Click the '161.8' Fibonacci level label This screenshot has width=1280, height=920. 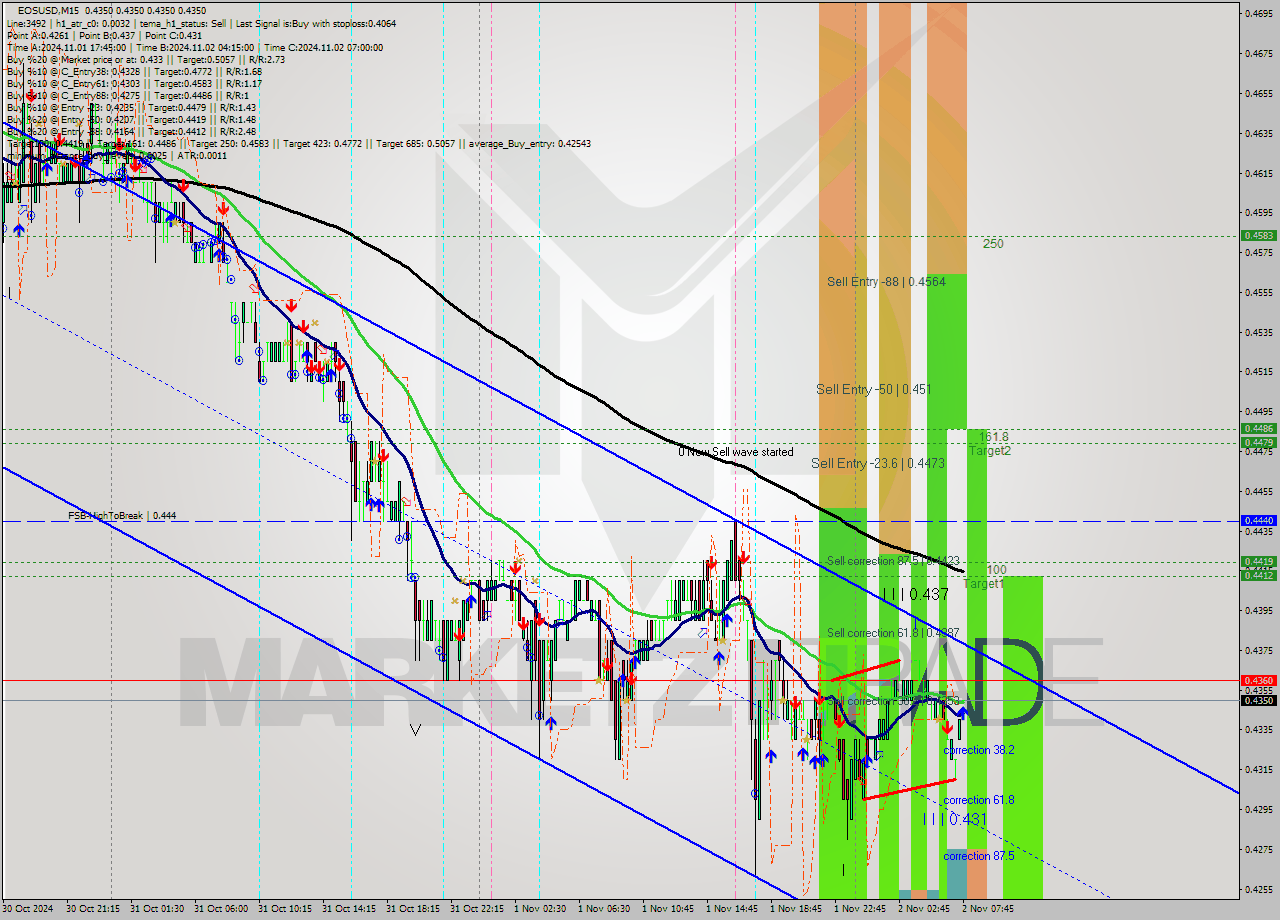point(994,437)
